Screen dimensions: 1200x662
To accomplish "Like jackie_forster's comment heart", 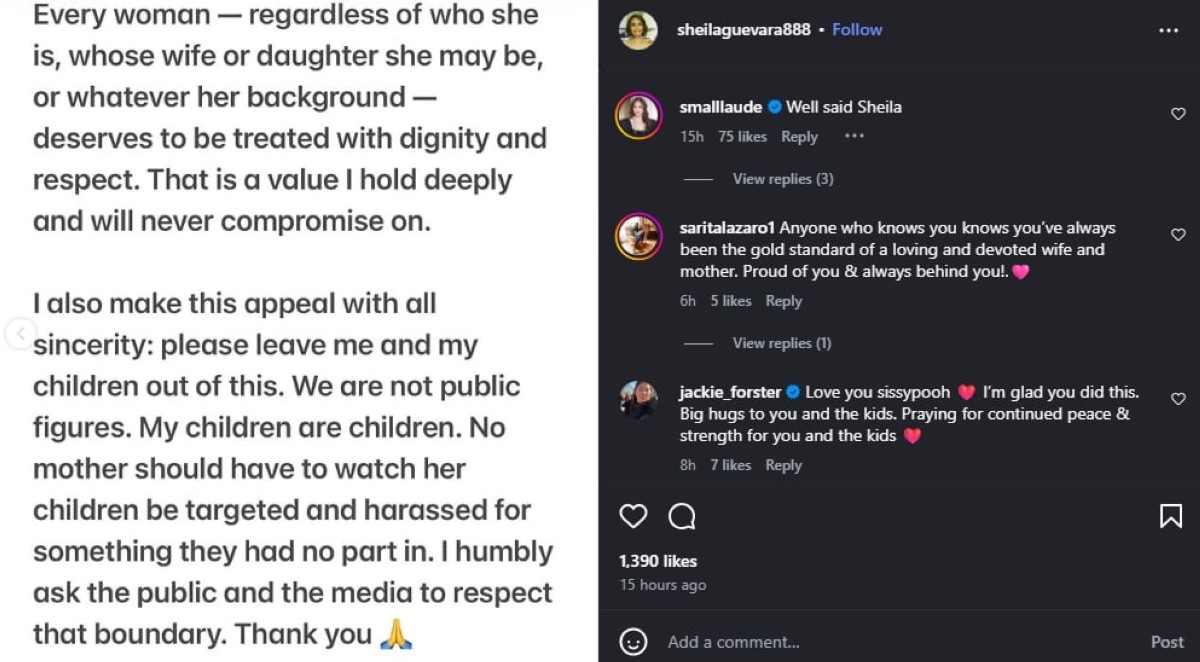I will (x=1178, y=399).
